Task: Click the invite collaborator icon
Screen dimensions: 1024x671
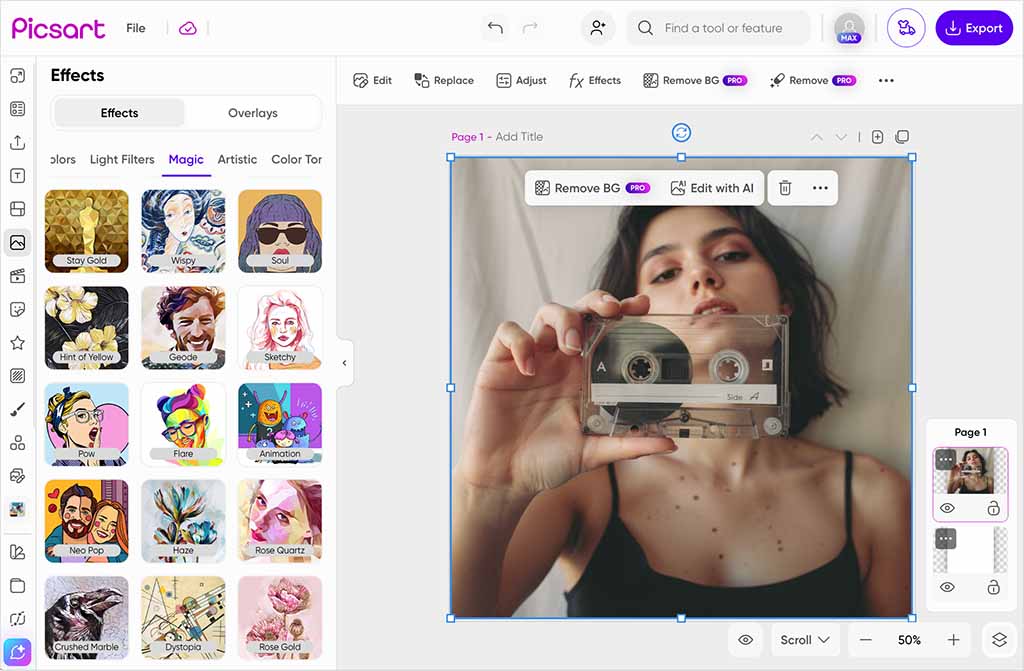Action: 598,28
